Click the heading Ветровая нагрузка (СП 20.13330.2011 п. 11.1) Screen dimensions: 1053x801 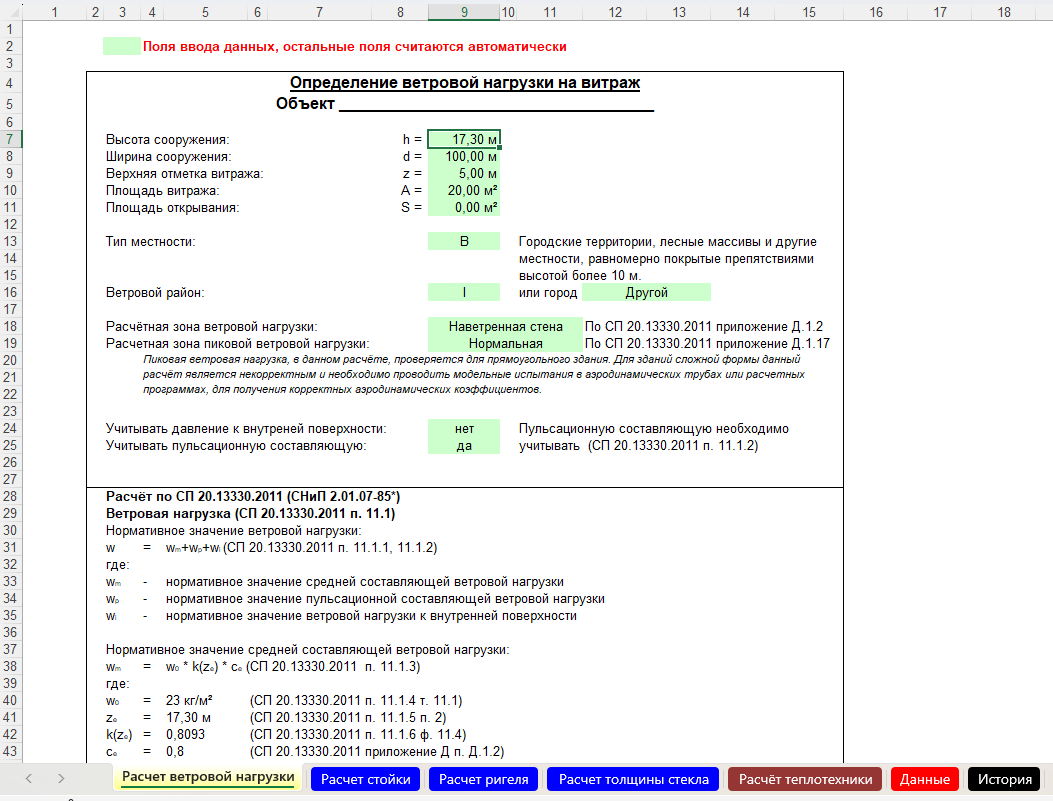[250, 514]
